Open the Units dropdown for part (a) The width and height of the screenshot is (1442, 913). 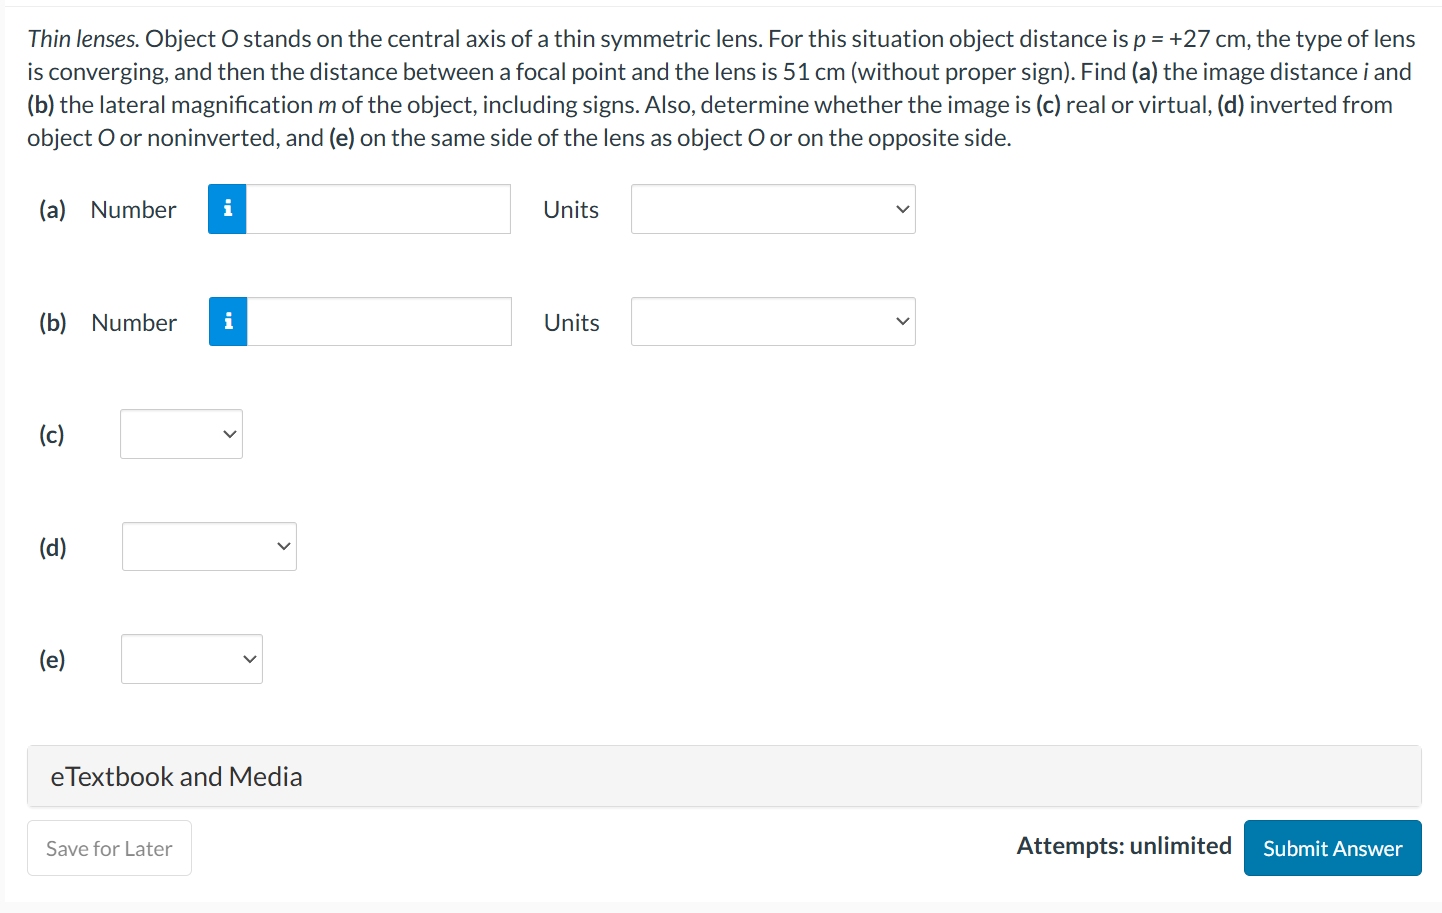tap(772, 209)
